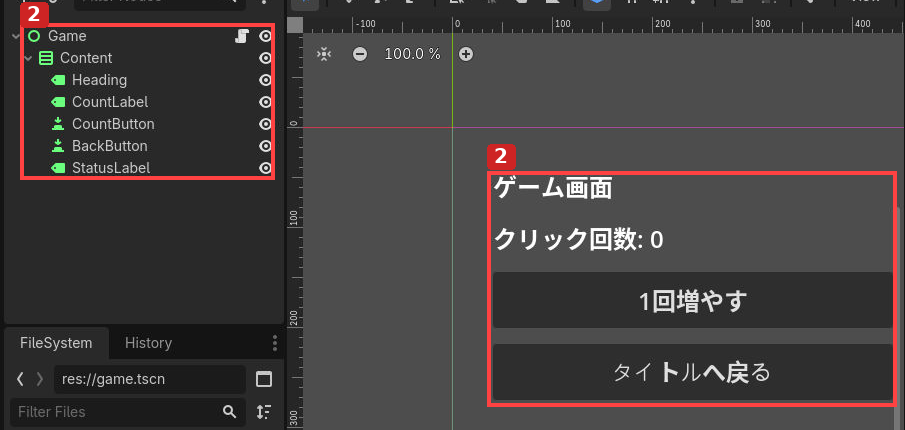905x430 pixels.
Task: Toggle BackButton visibility eye
Action: click(265, 146)
